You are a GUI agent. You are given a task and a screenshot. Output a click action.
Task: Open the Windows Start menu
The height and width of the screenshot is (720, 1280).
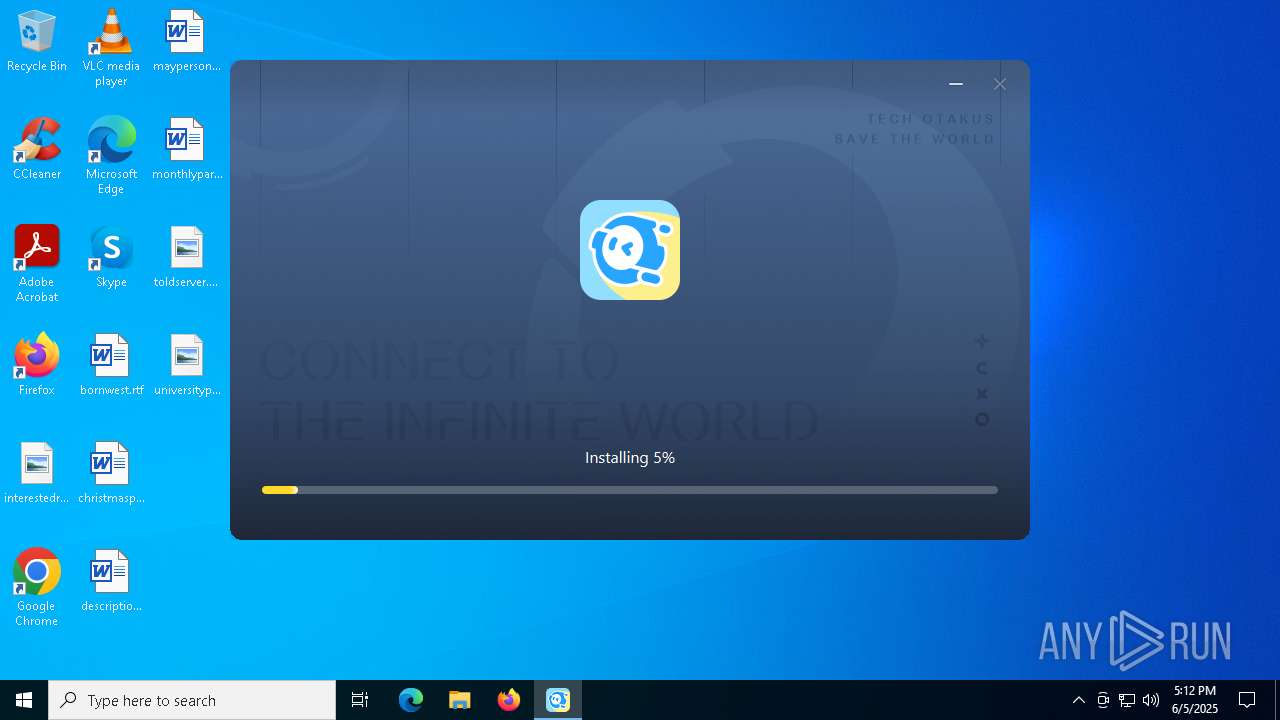[24, 700]
